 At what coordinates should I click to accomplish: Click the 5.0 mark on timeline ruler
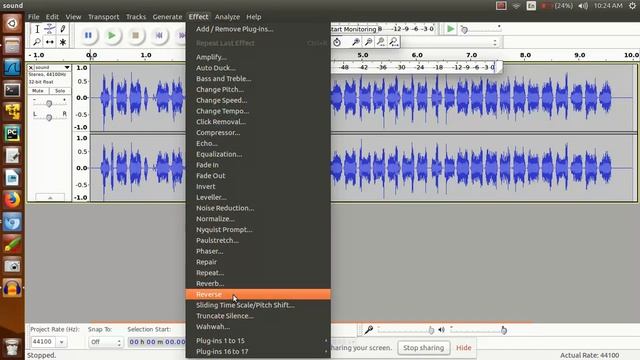tap(363, 55)
